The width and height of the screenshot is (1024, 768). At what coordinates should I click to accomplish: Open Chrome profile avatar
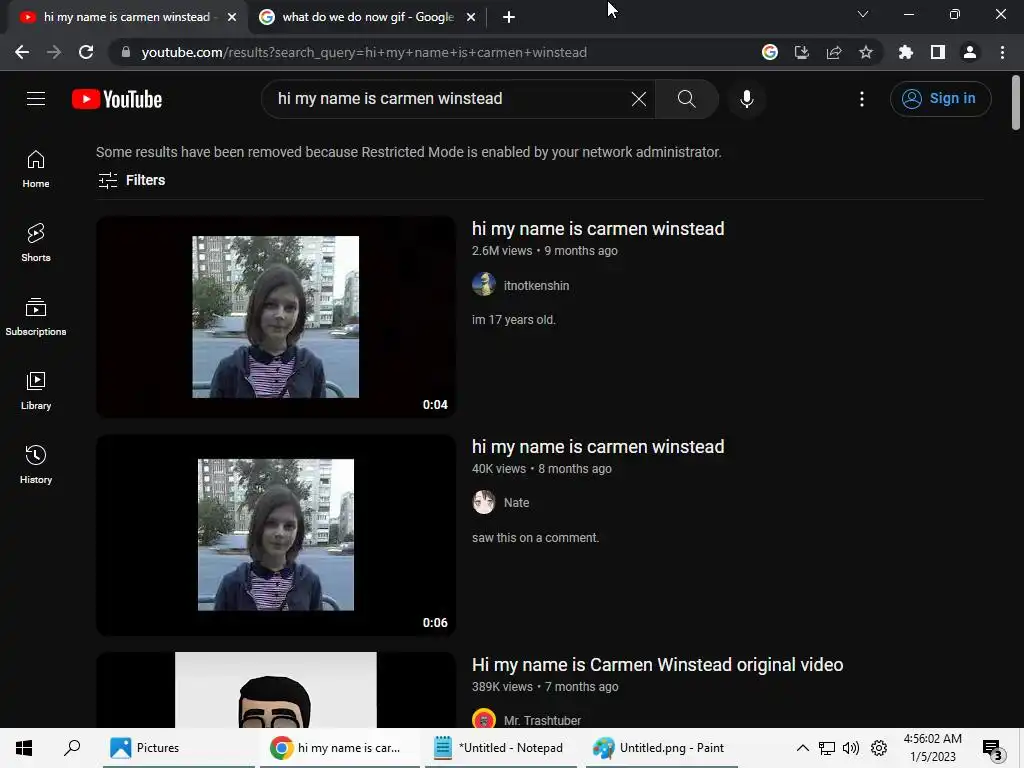tap(970, 52)
